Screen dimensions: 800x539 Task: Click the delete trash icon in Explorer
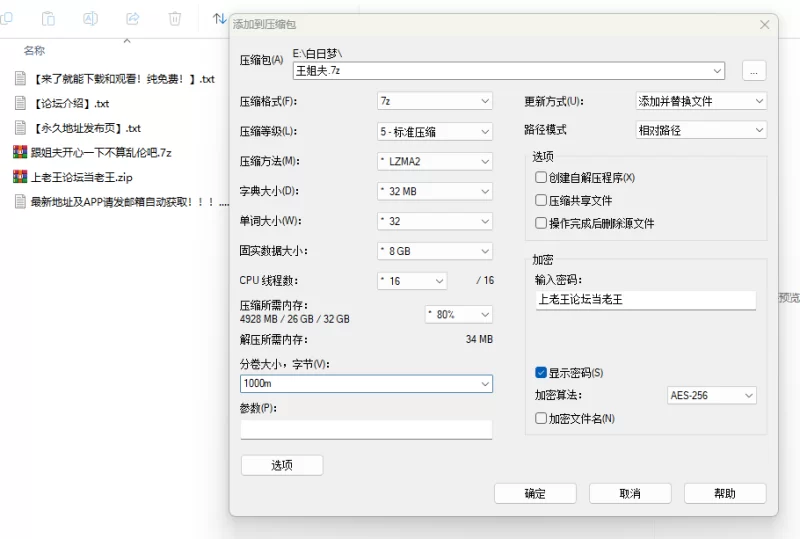[x=174, y=19]
